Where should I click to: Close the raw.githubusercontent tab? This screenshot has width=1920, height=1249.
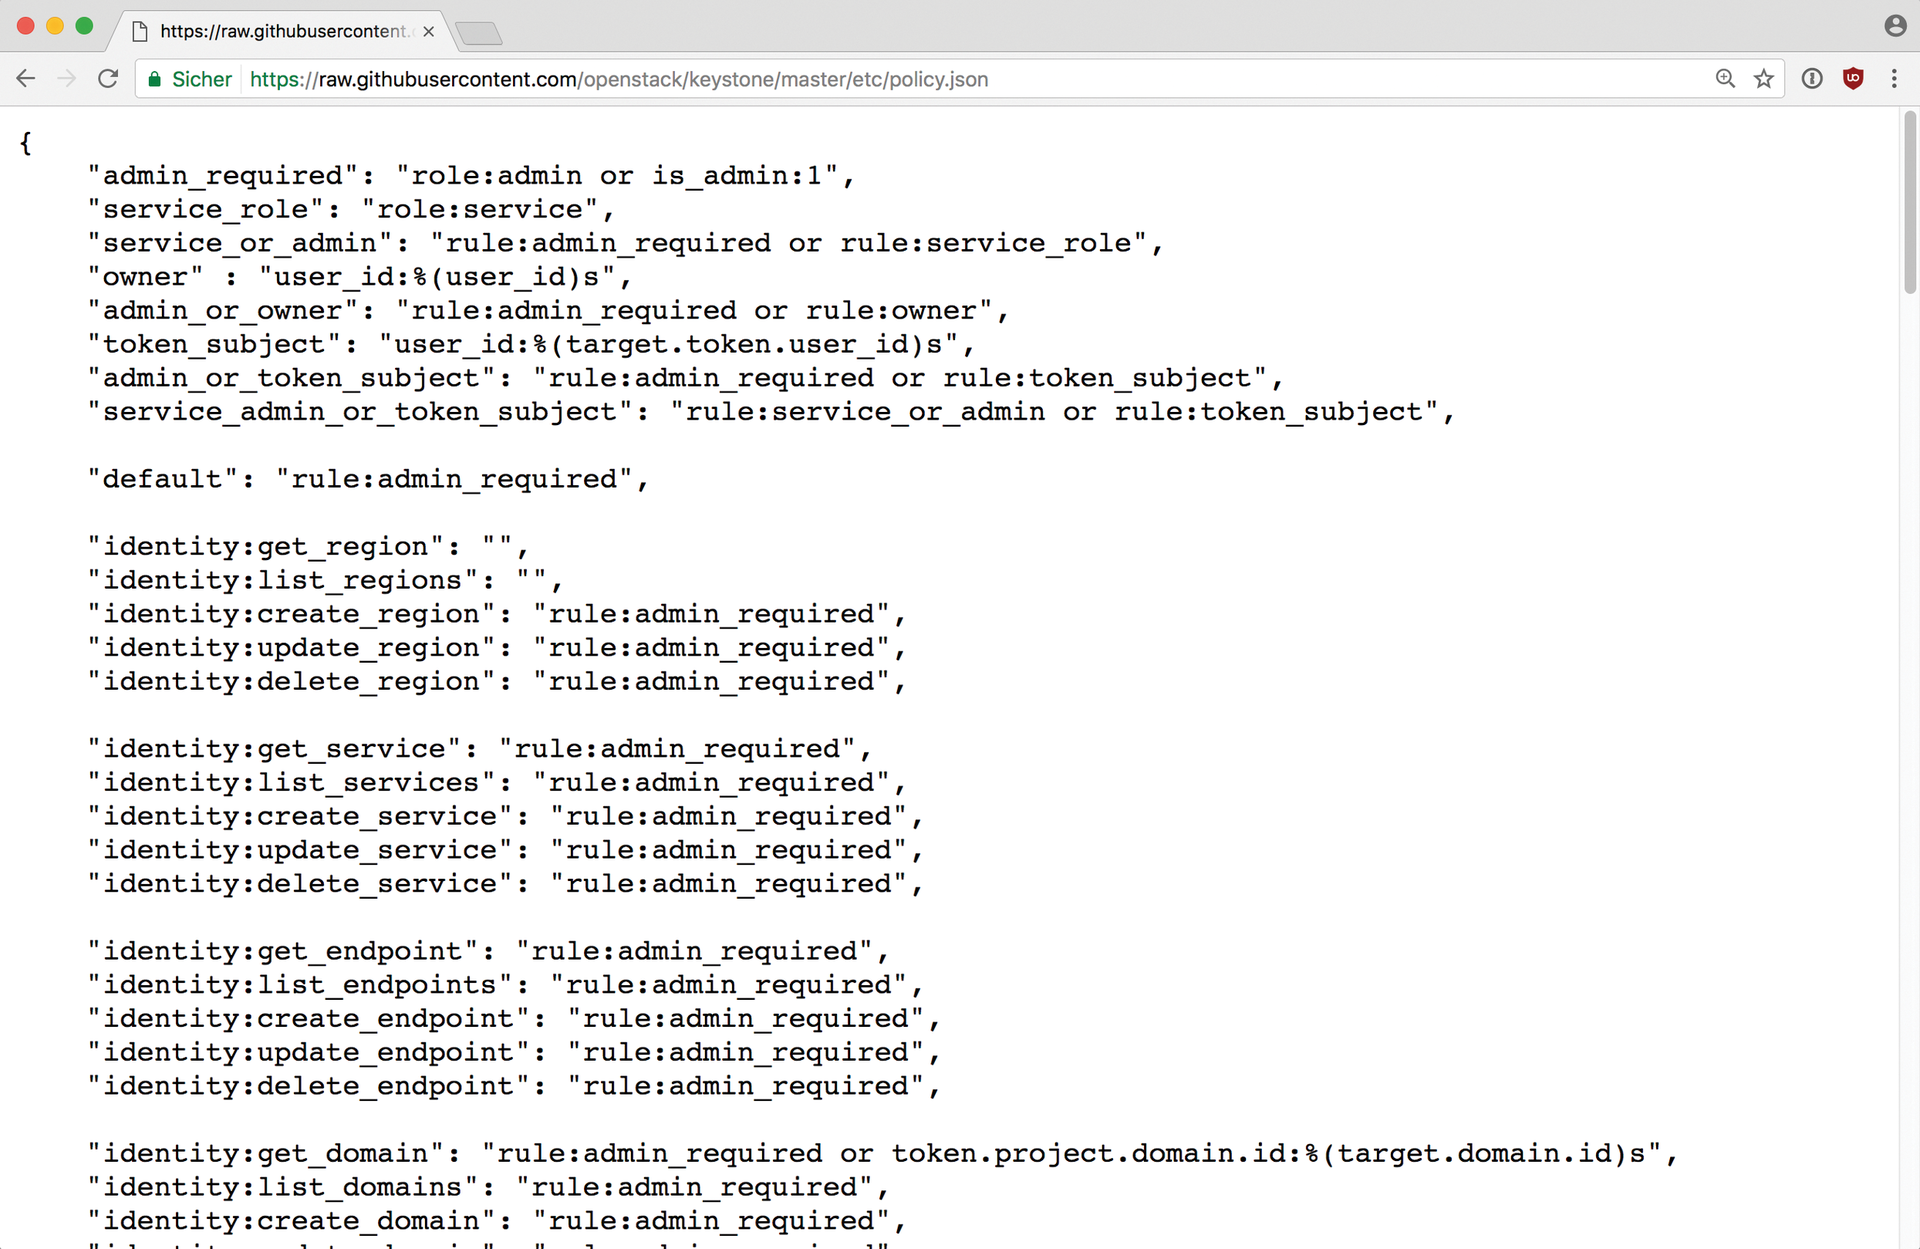(429, 31)
